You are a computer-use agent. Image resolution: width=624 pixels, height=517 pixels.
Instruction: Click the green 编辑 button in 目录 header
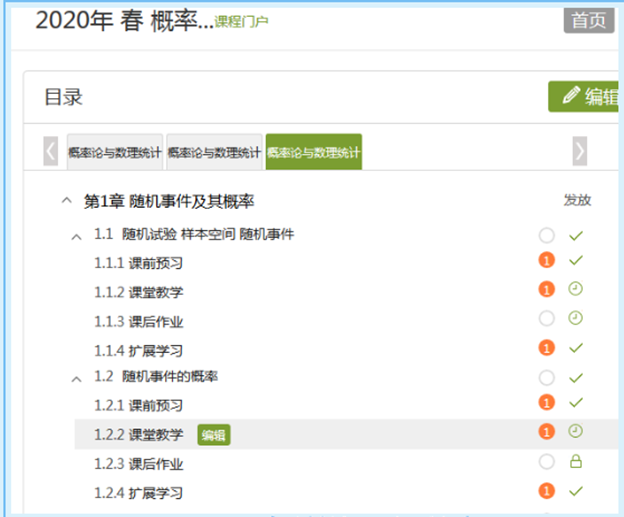(585, 97)
